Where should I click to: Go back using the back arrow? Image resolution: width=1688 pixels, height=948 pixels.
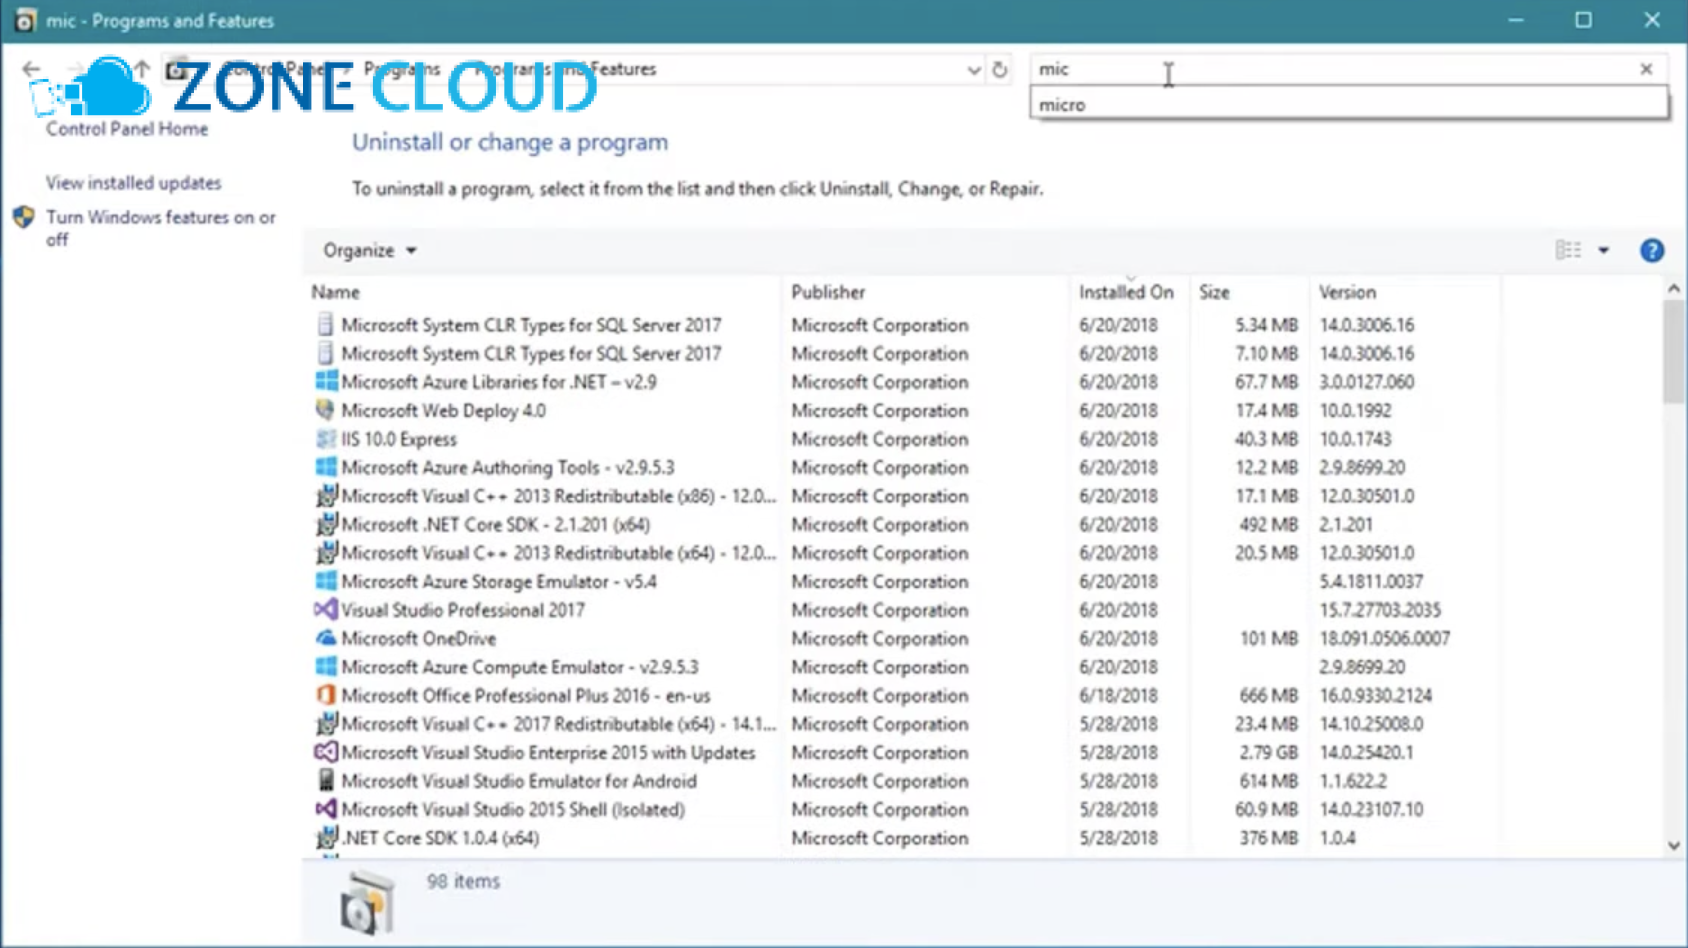(31, 69)
